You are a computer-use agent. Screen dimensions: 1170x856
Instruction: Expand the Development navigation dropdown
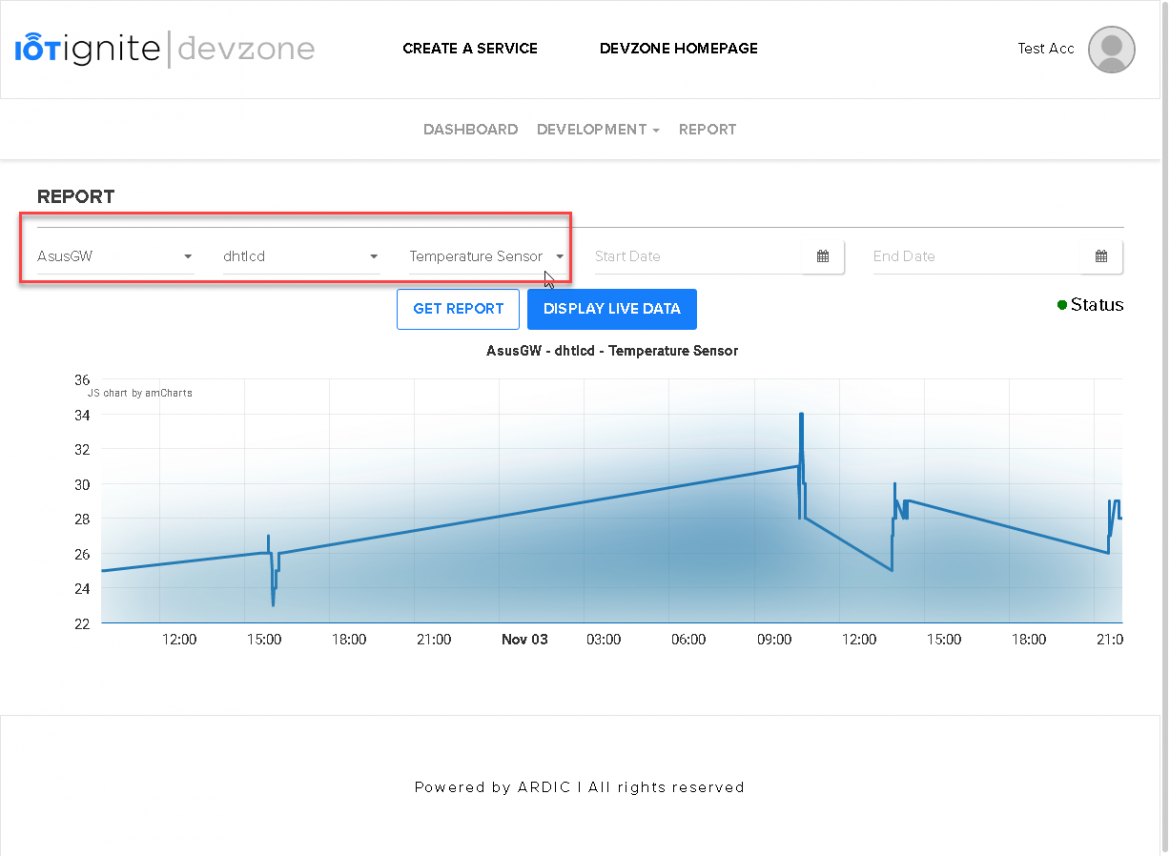click(657, 129)
